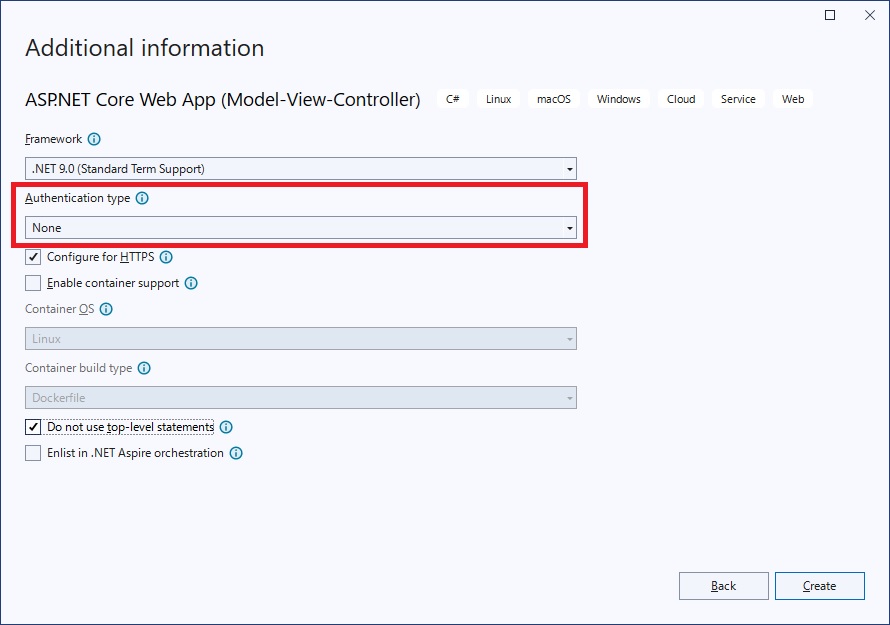Screen dimensions: 890x625
Task: Click the Authentication type label
Action: [x=77, y=198]
